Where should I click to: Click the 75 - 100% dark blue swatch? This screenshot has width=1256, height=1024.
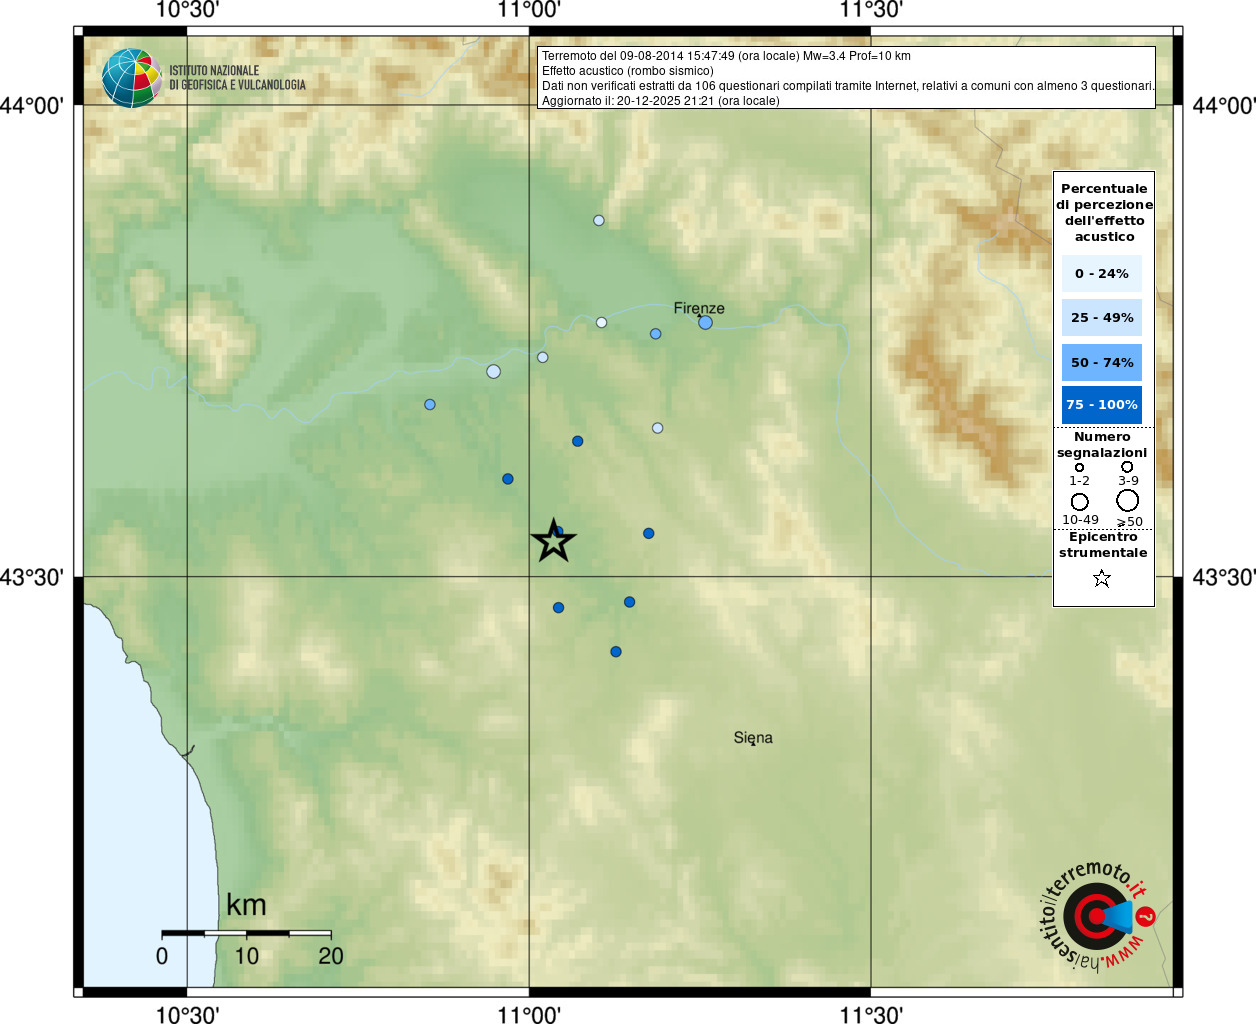[1102, 405]
